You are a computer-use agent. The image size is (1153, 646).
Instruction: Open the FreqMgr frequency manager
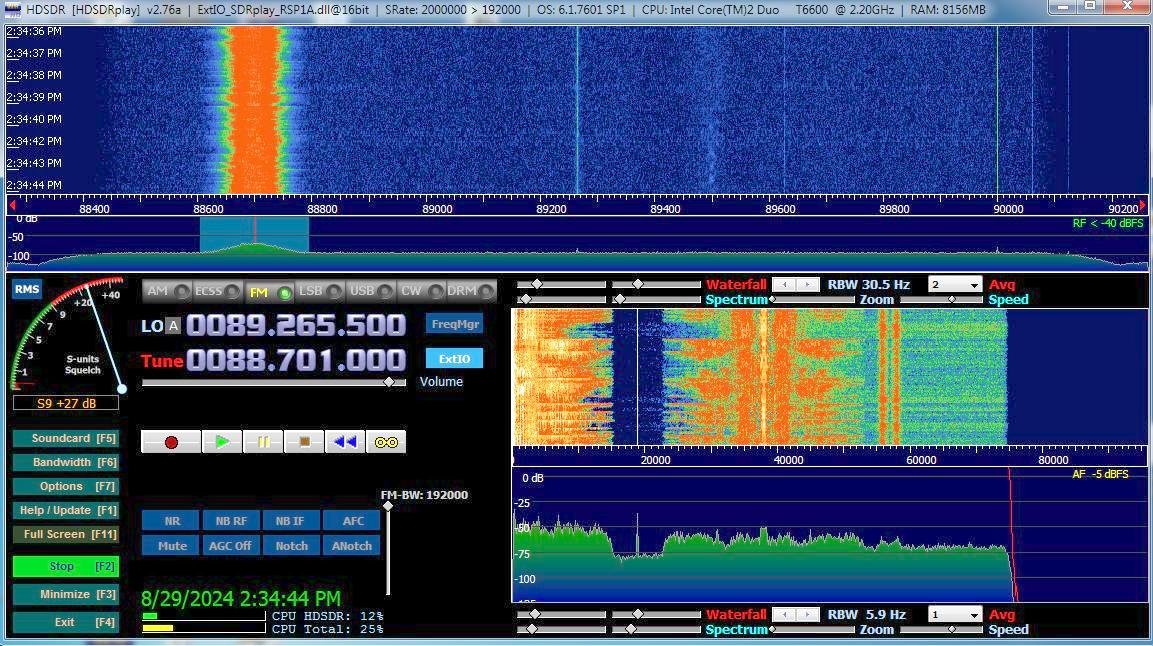(x=454, y=323)
